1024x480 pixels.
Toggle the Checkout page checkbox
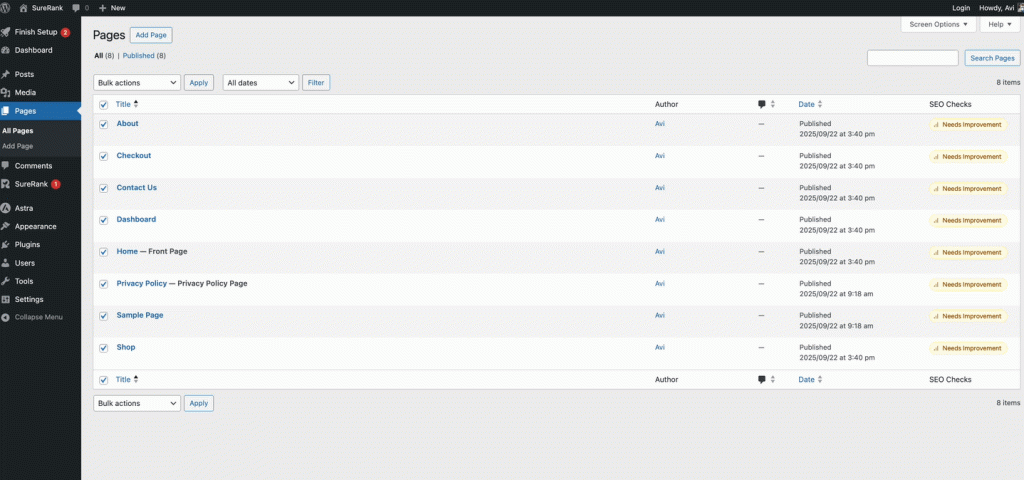pyautogui.click(x=104, y=156)
